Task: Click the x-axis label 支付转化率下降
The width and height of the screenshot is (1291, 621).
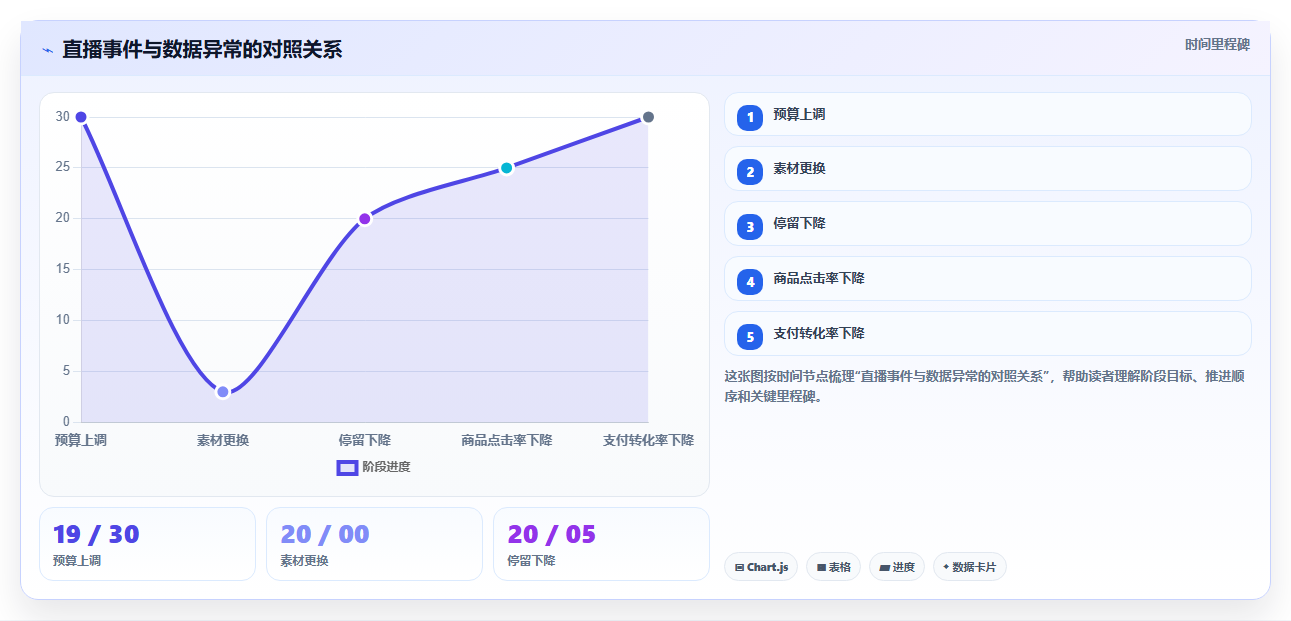Action: coord(648,441)
